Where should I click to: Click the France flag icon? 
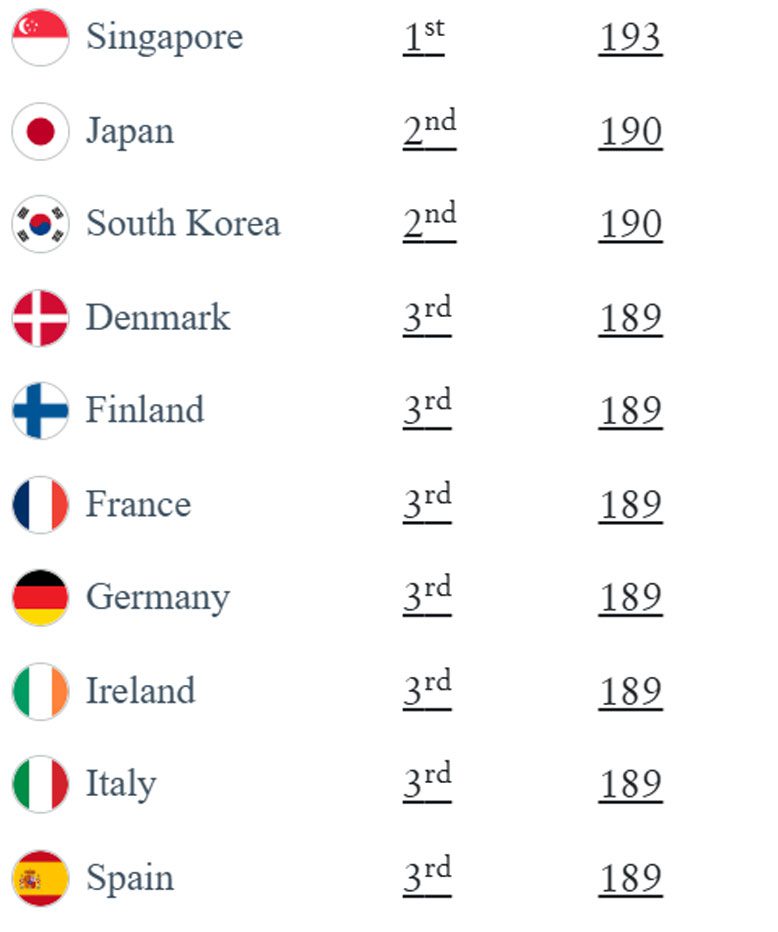[40, 505]
